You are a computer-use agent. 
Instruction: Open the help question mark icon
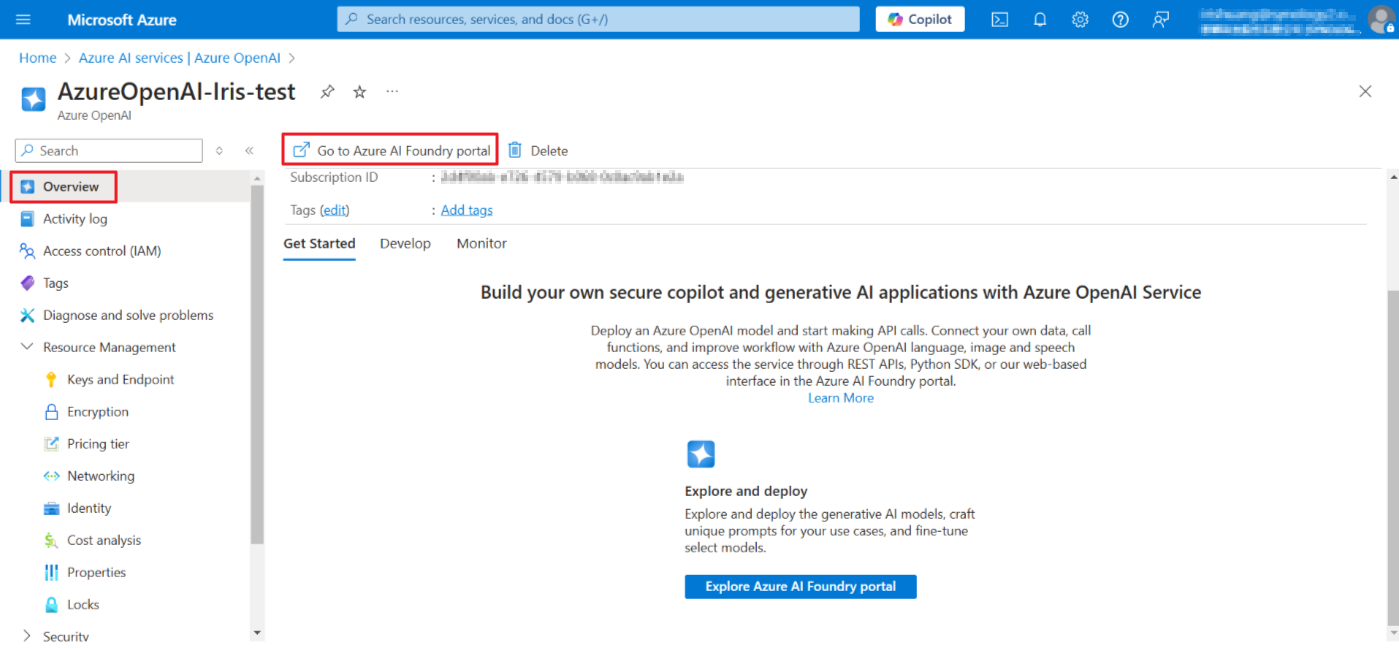pos(1120,19)
